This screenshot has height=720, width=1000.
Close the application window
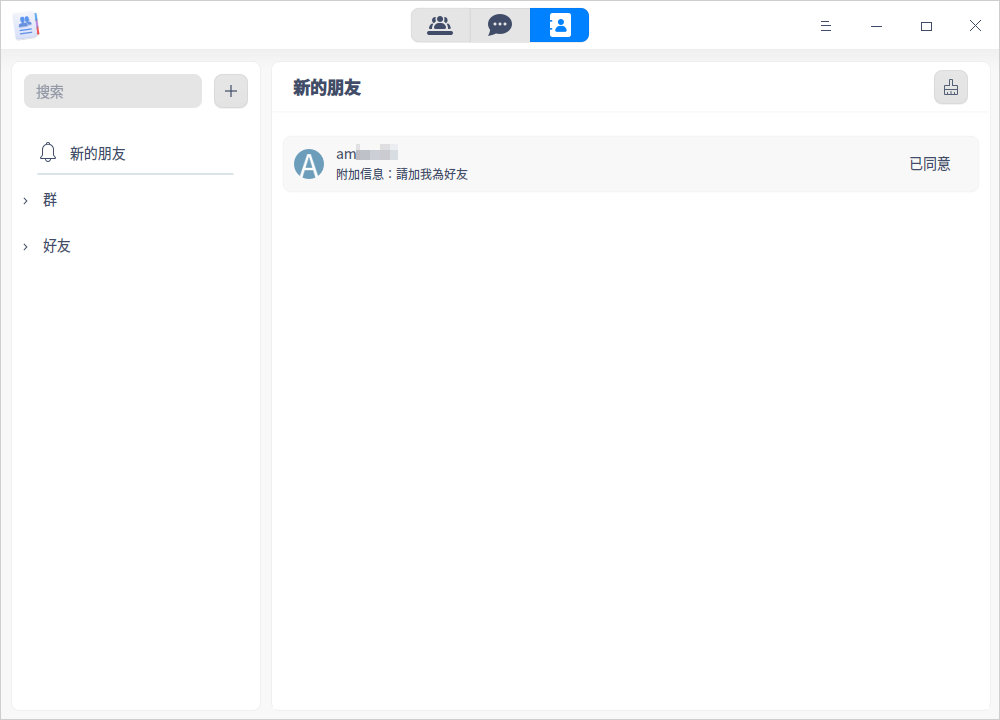pyautogui.click(x=975, y=26)
